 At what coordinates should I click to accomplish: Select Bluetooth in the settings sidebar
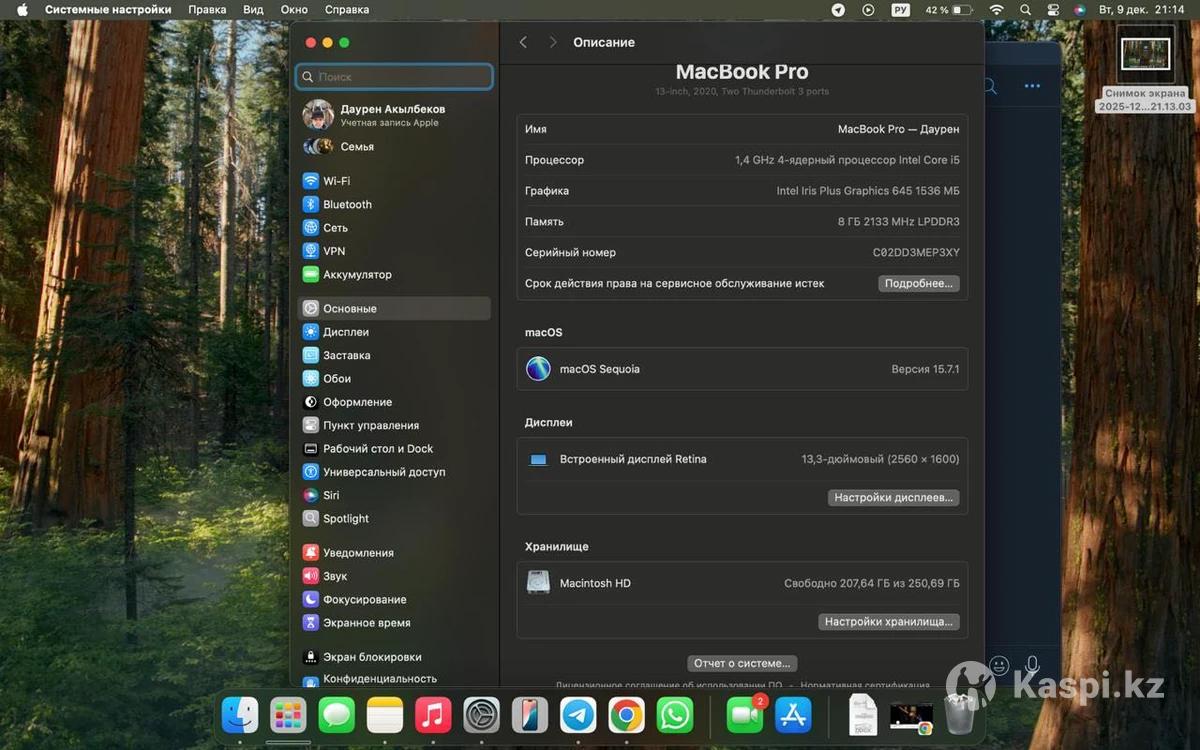tap(346, 204)
